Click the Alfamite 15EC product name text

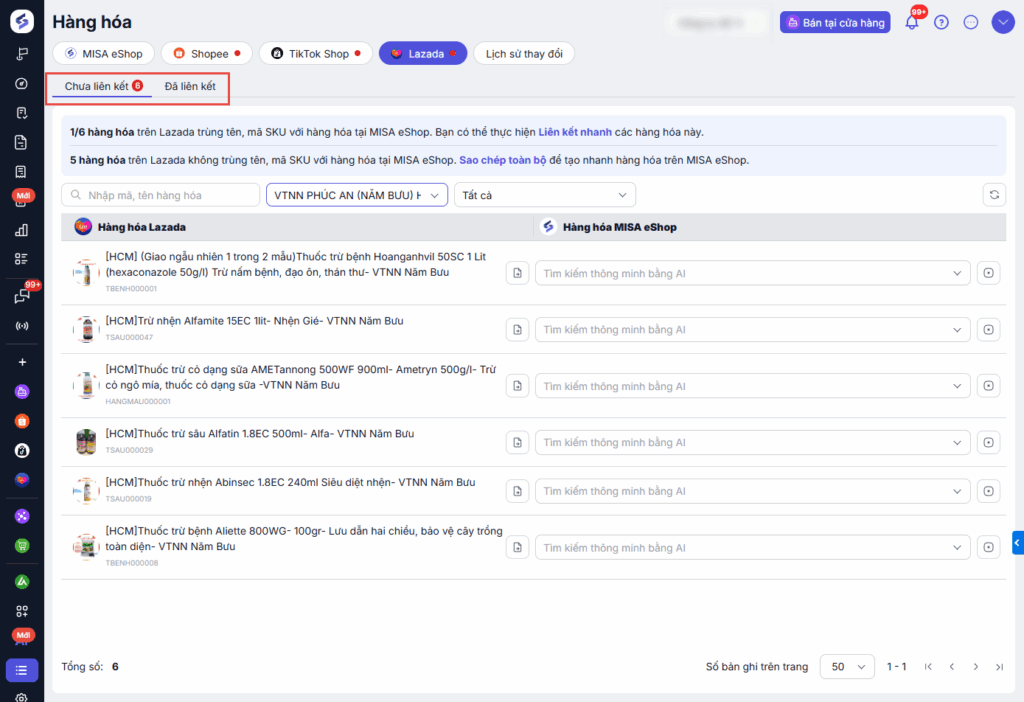point(254,321)
